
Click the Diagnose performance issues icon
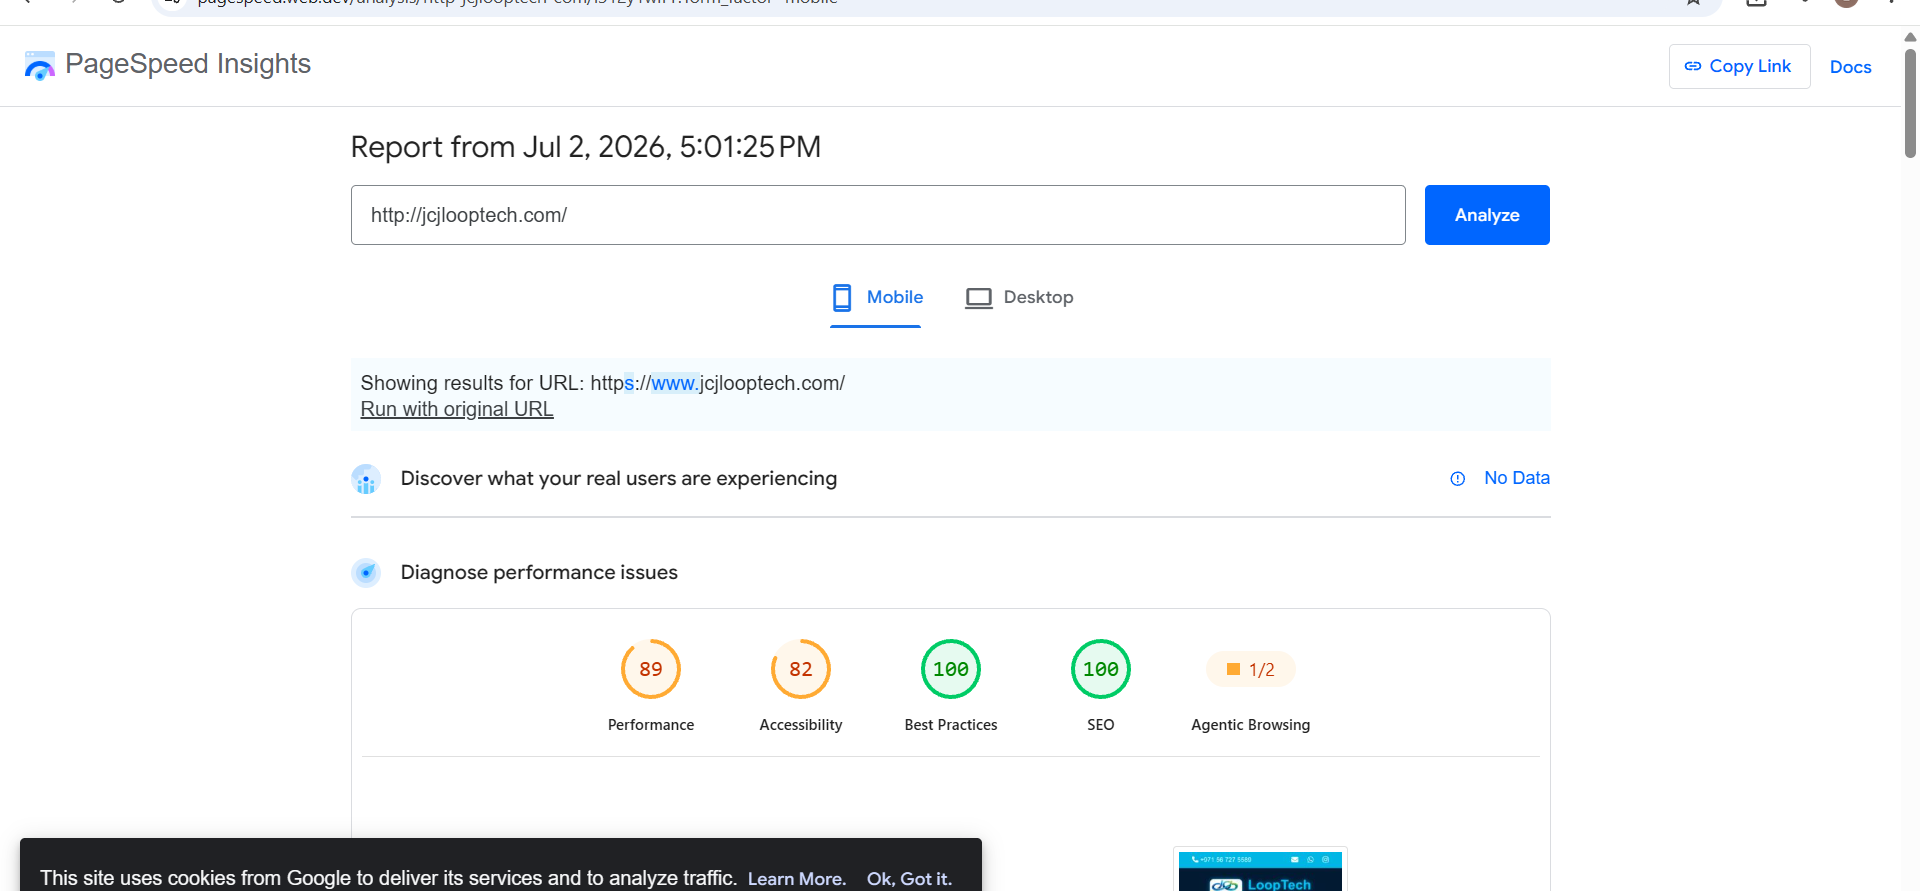[x=366, y=573]
